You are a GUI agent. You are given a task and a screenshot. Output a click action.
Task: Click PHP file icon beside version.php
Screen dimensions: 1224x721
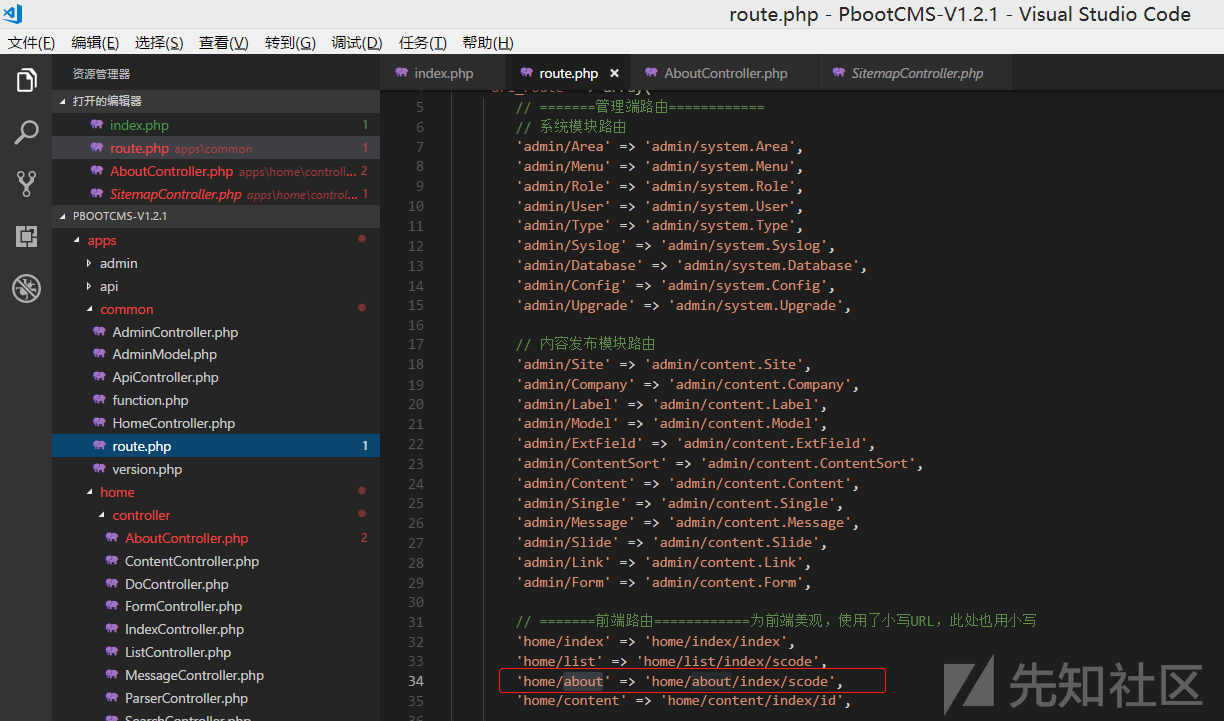(x=99, y=469)
